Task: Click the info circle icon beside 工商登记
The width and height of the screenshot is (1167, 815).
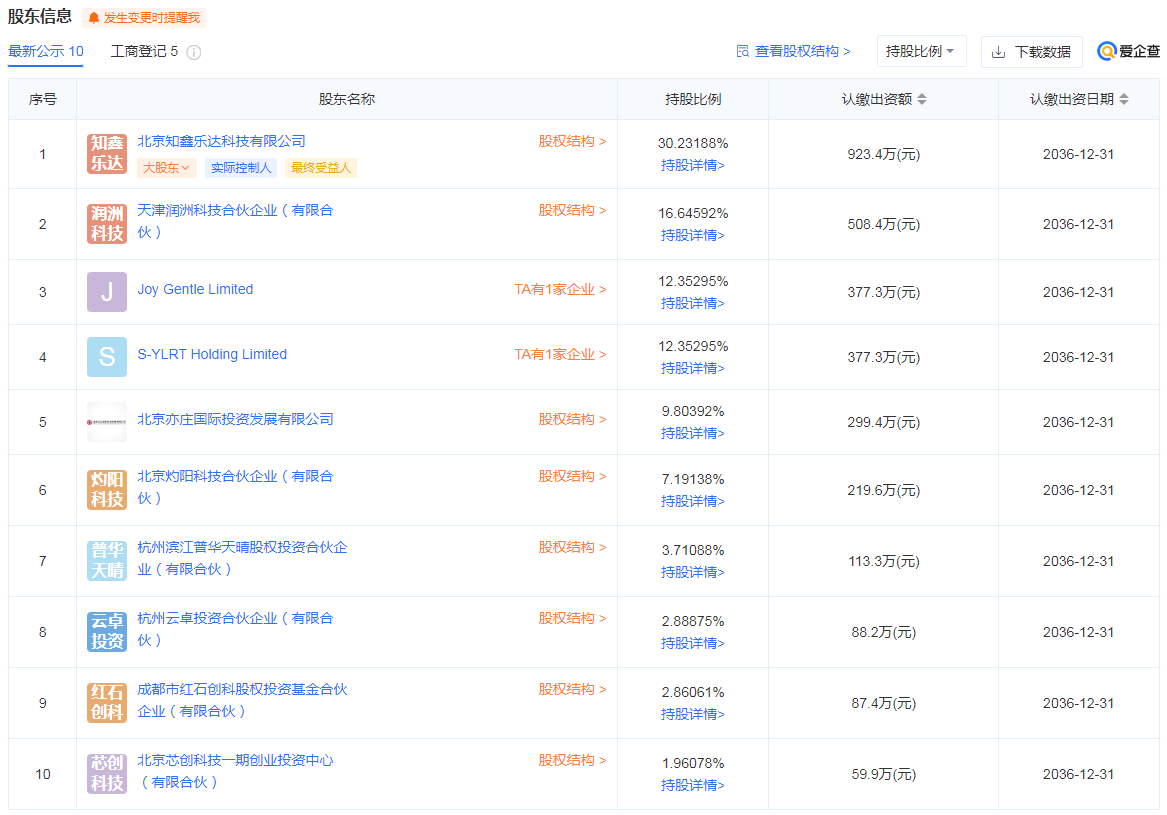Action: [x=194, y=52]
